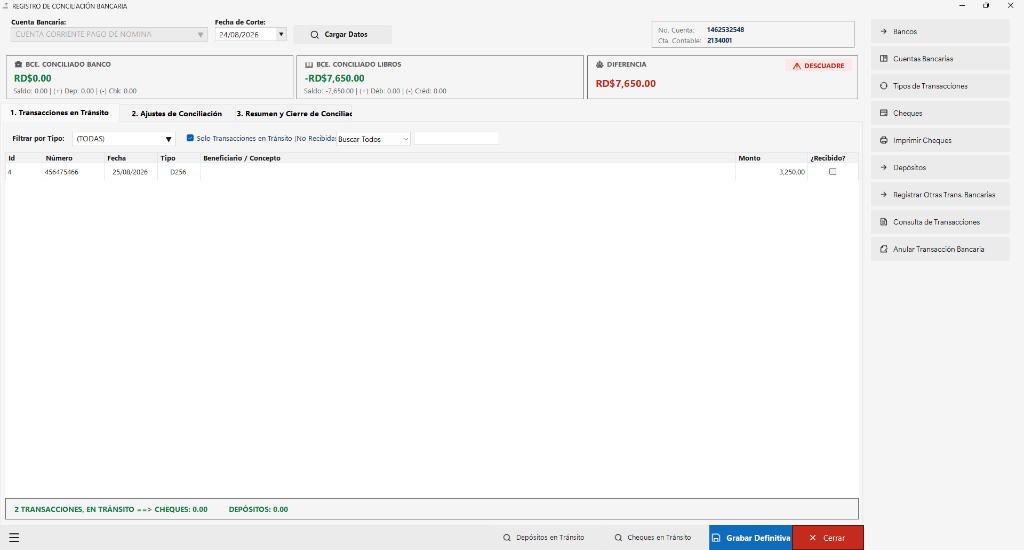Image resolution: width=1024 pixels, height=550 pixels.
Task: Sort by the Monto column header
Action: pyautogui.click(x=771, y=158)
